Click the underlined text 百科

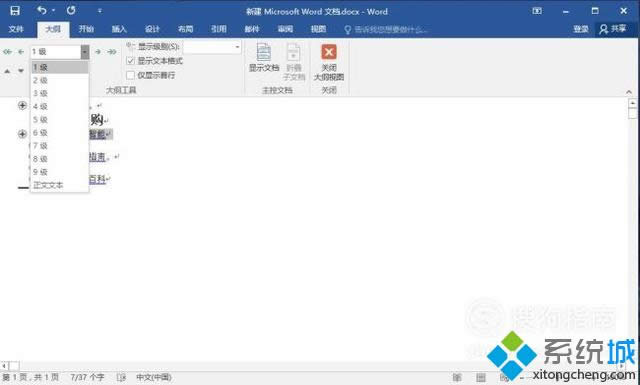click(x=97, y=179)
